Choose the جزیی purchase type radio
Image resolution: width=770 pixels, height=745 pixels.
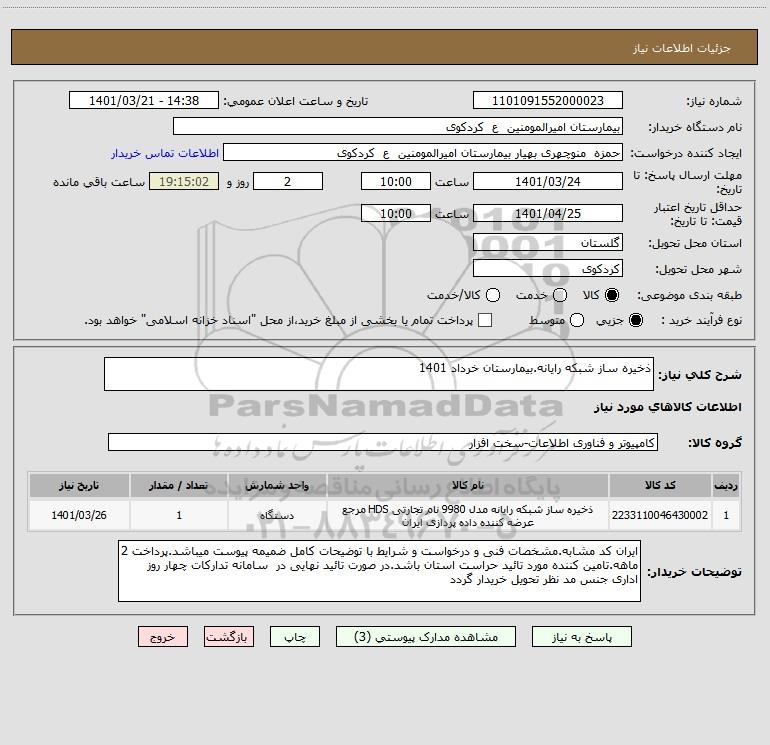(635, 320)
